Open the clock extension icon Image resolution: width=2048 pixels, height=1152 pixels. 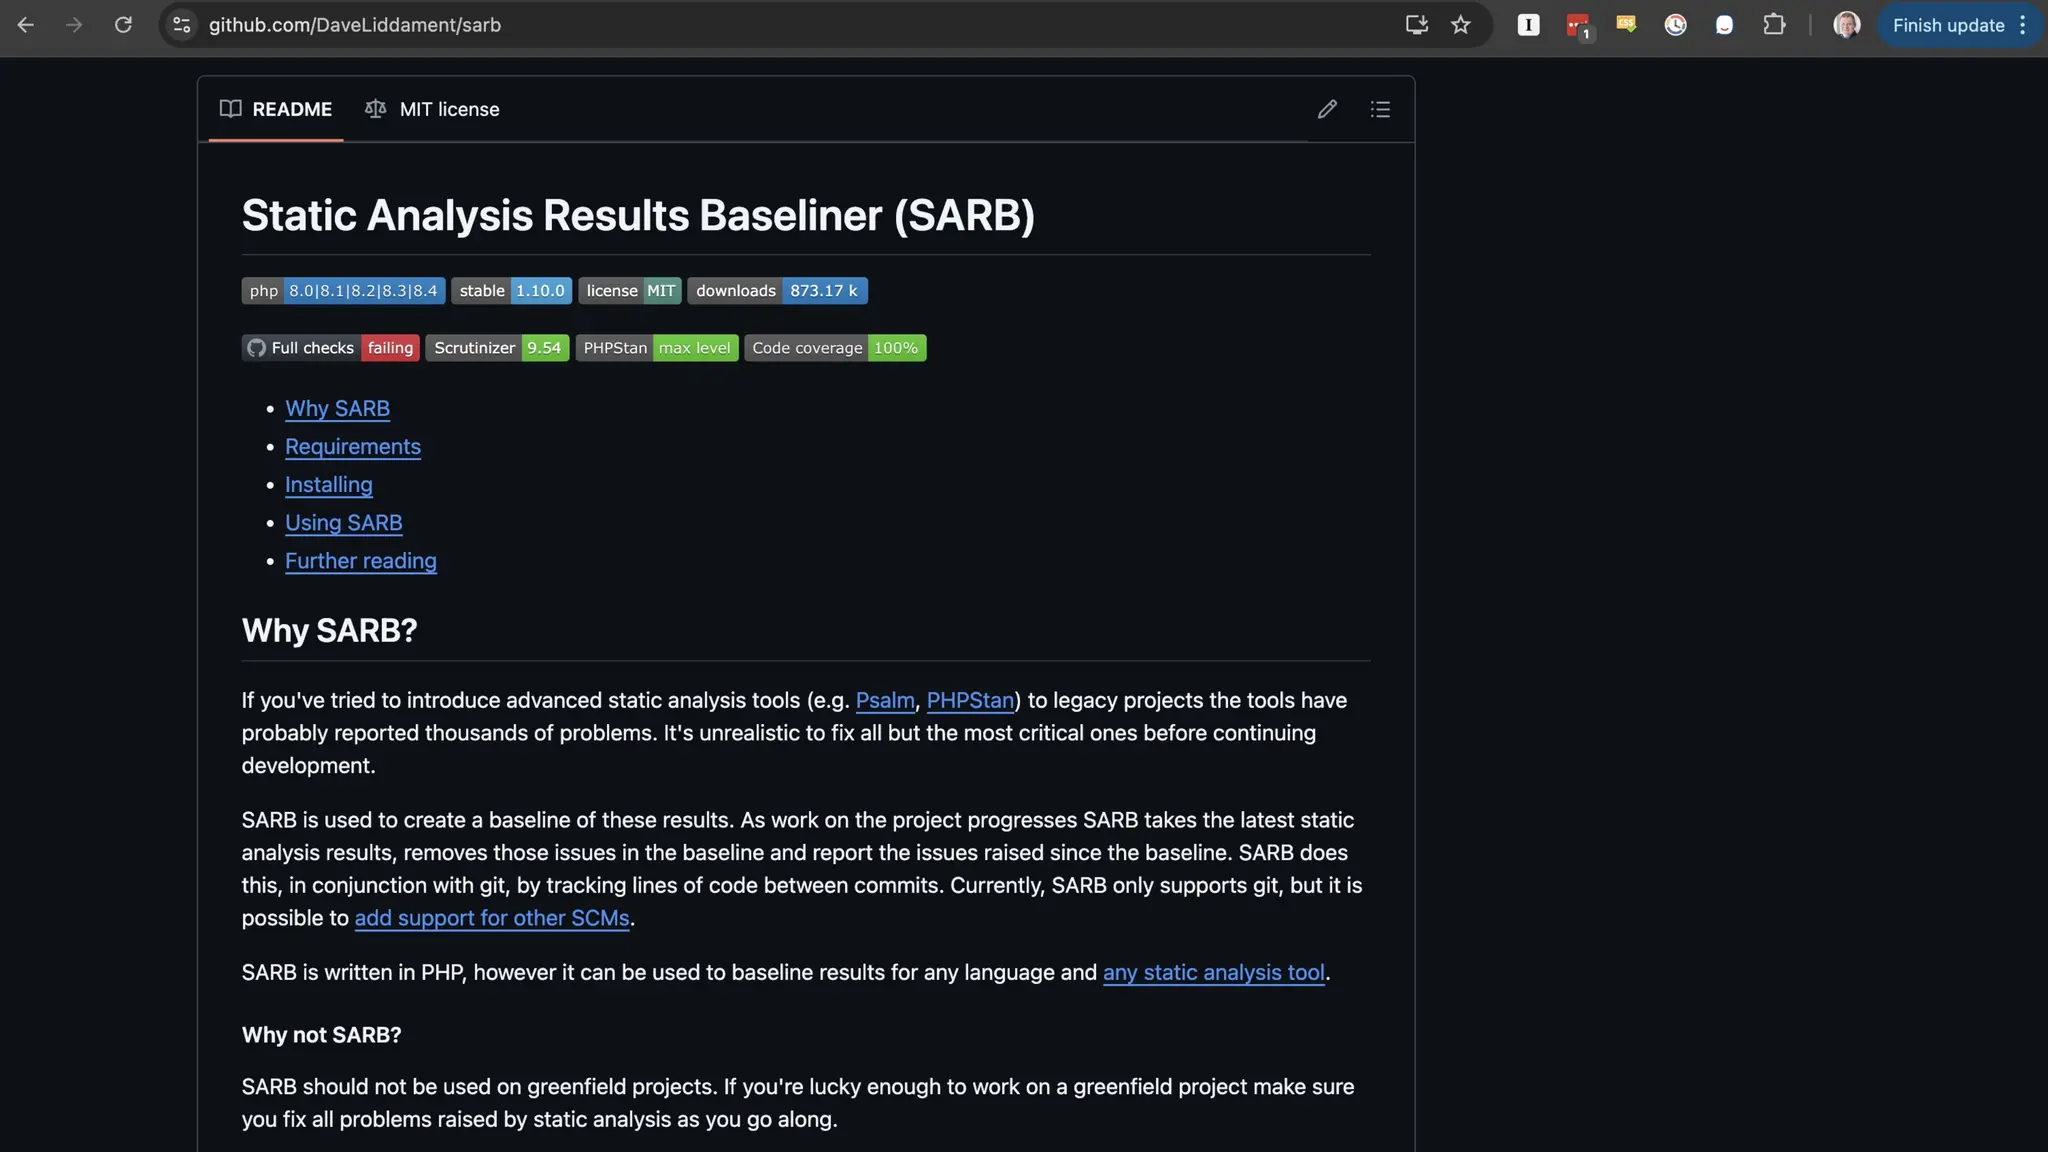tap(1675, 25)
